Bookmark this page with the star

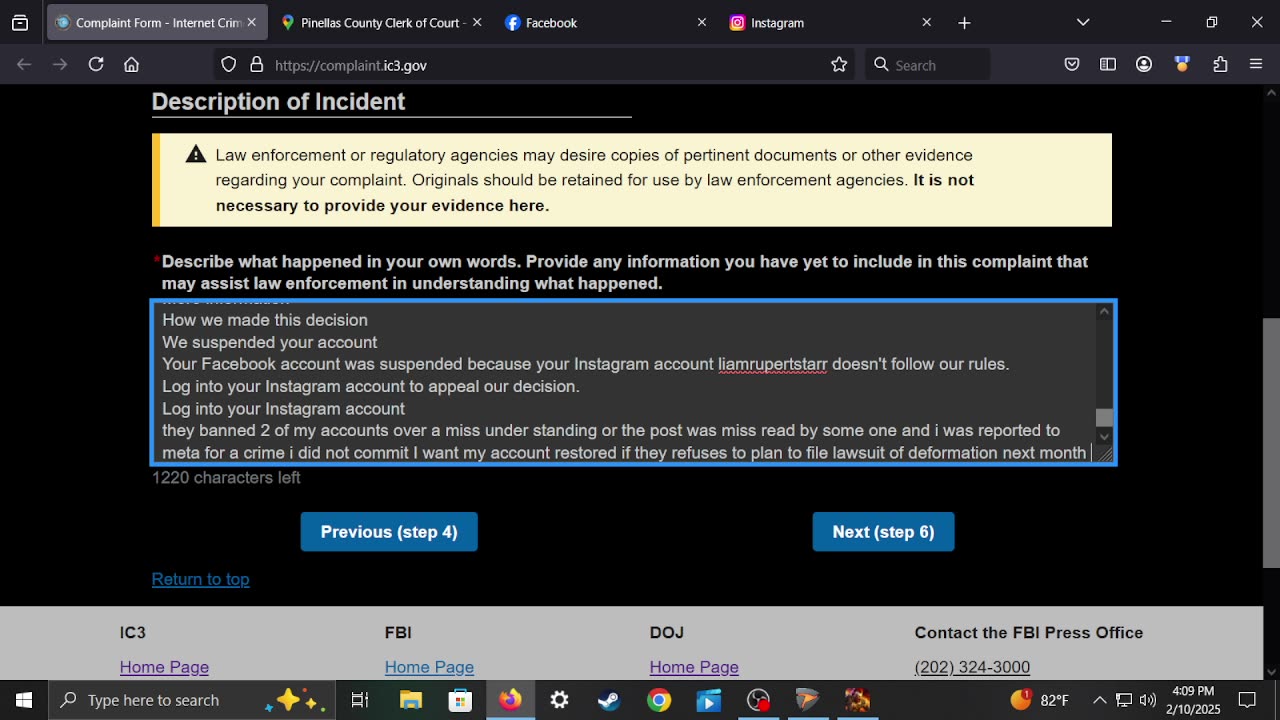coord(839,64)
